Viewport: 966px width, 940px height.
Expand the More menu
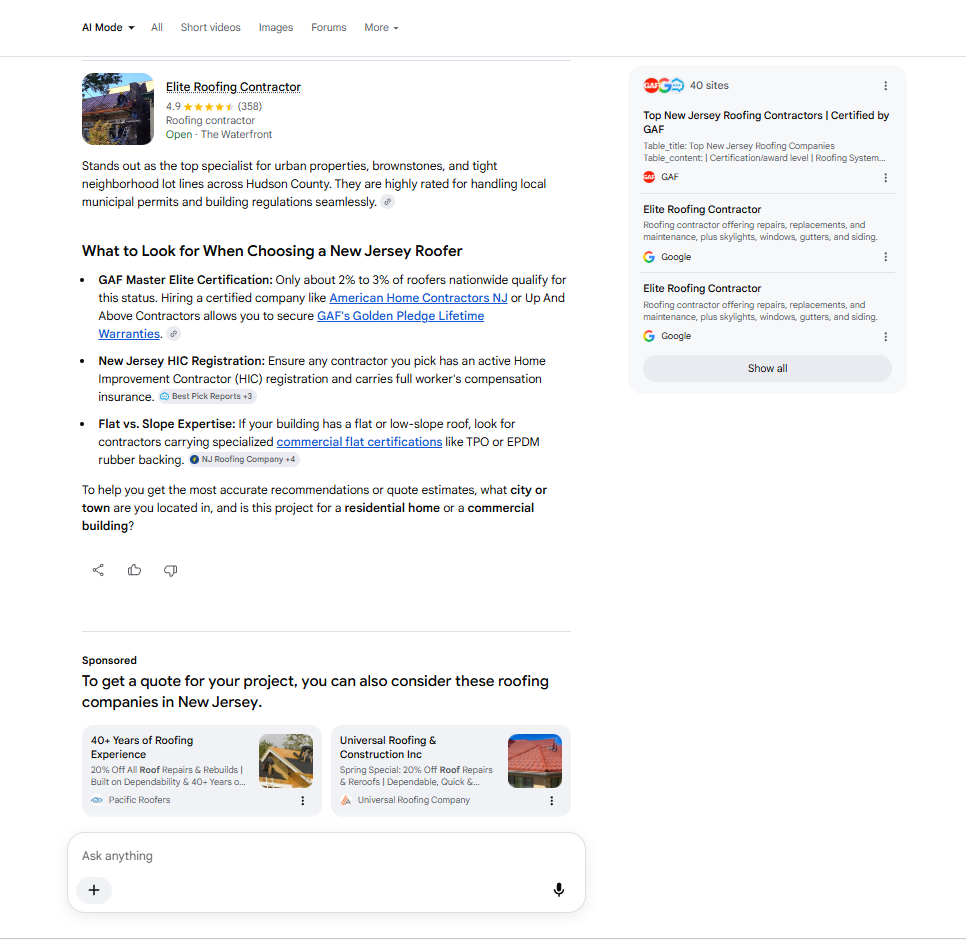pos(381,28)
